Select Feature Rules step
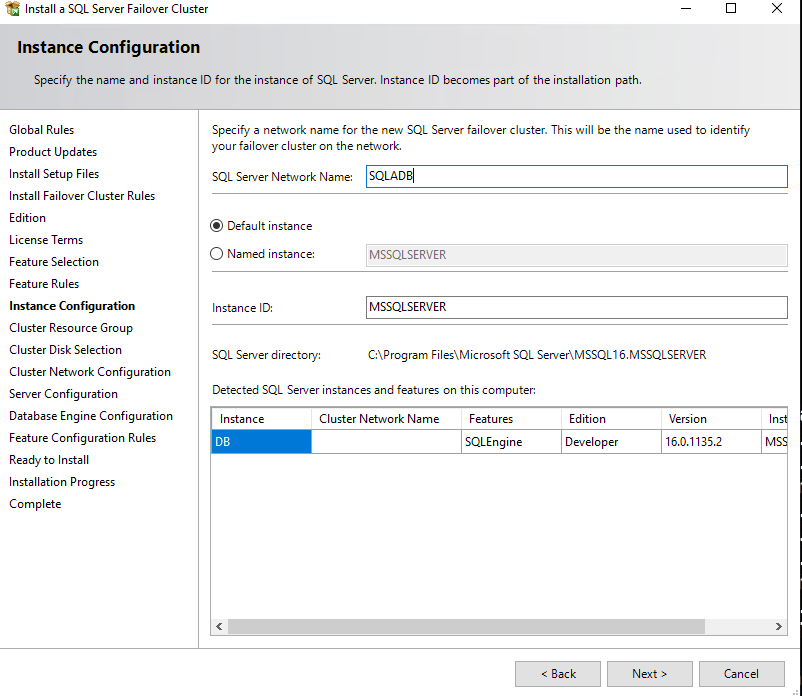802x696 pixels. 44,284
